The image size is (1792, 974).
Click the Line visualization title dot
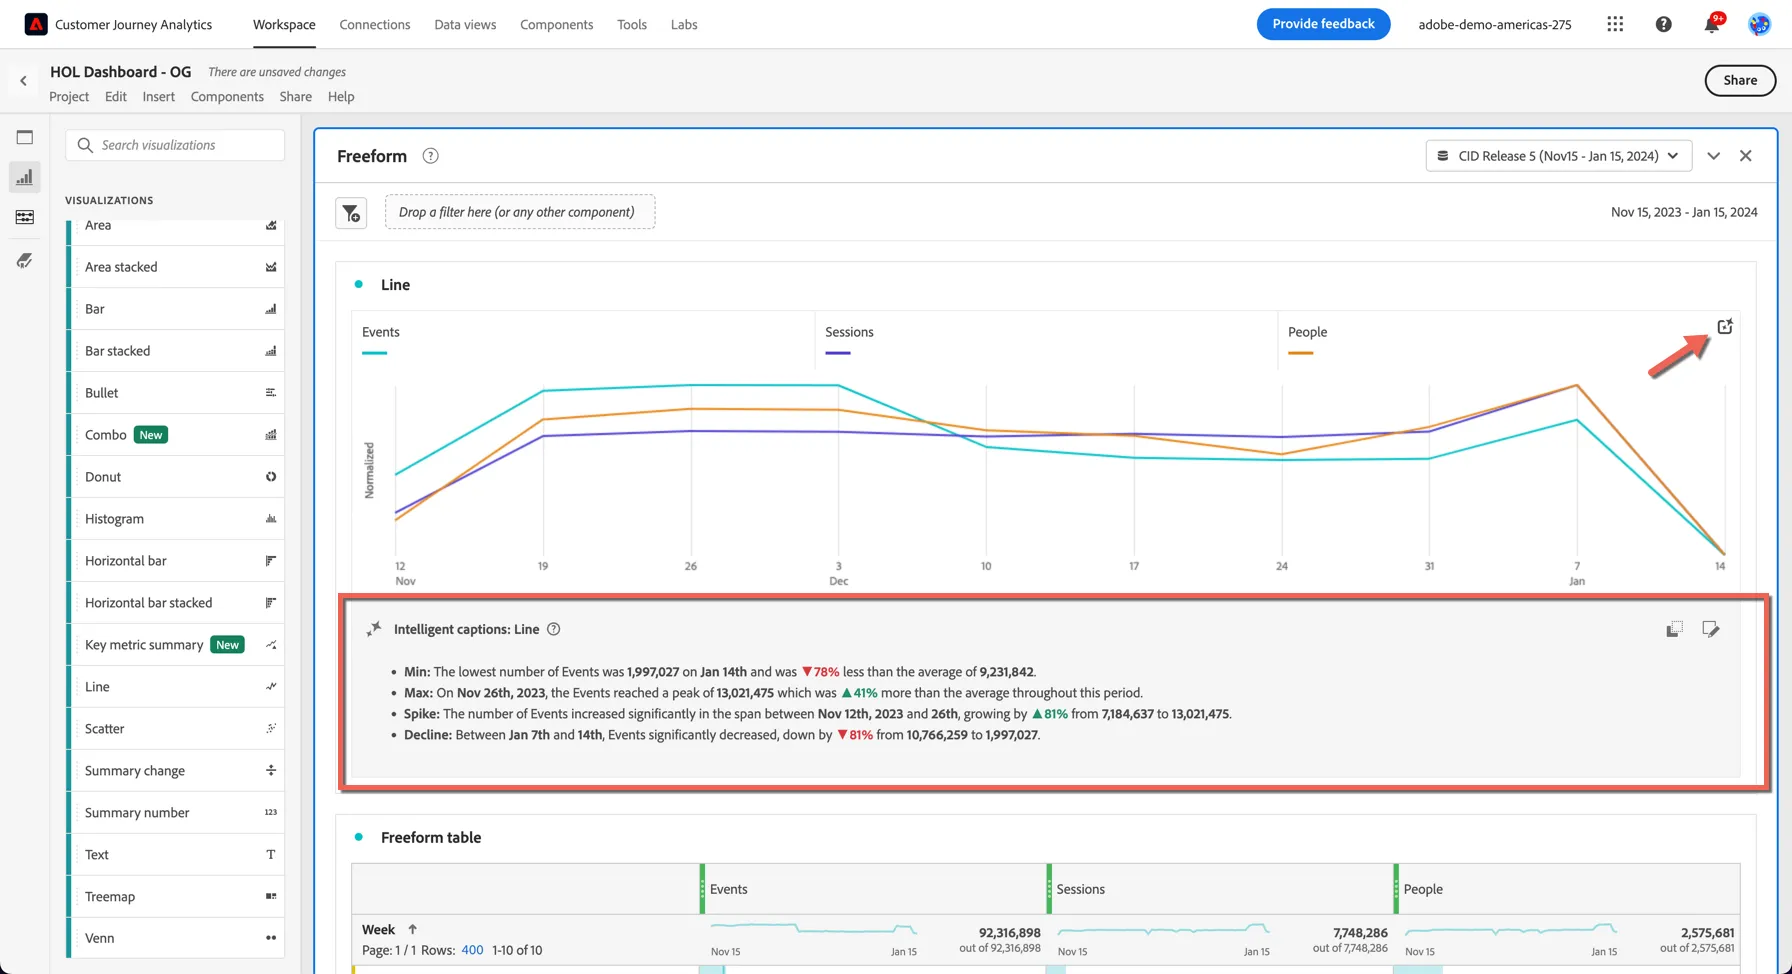[359, 285]
